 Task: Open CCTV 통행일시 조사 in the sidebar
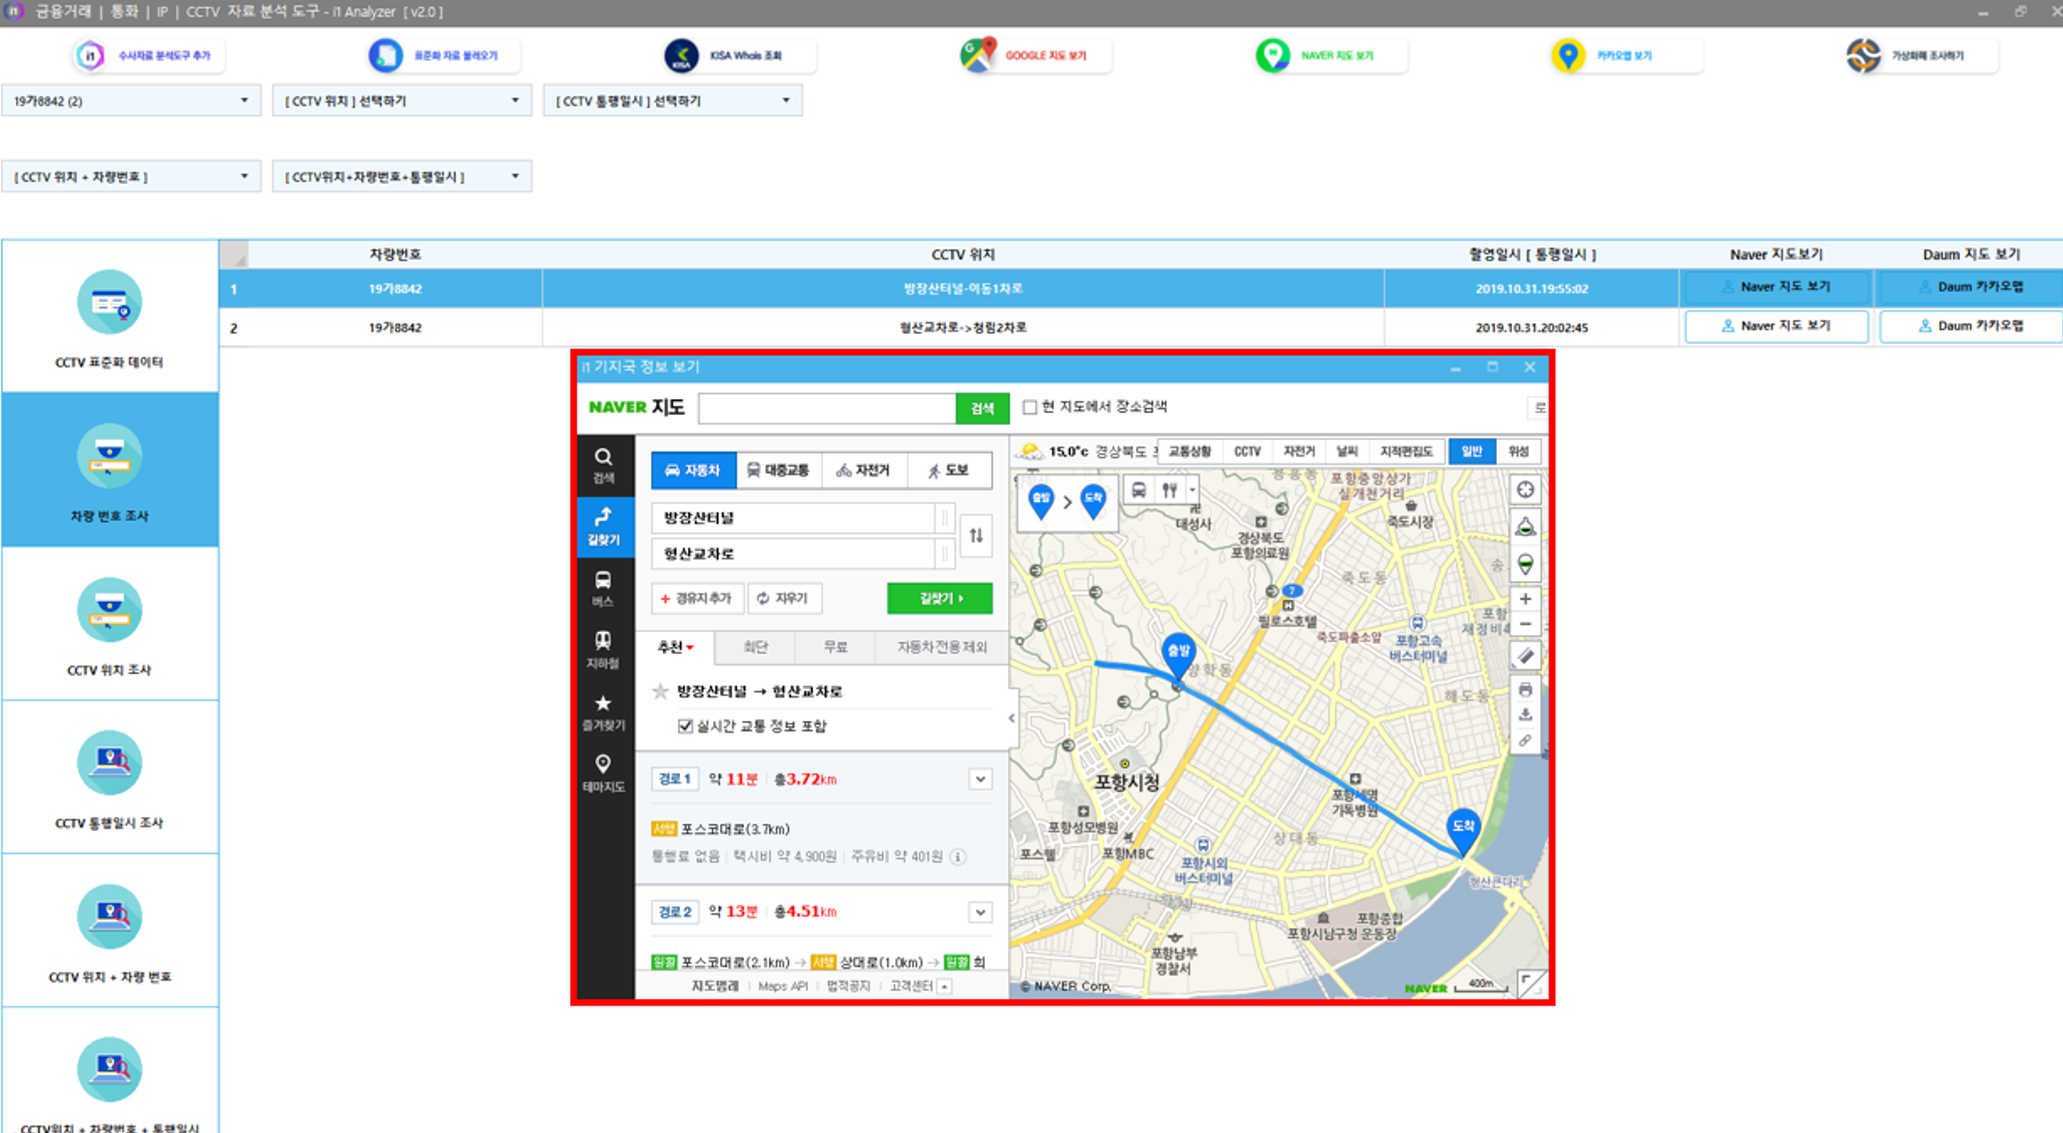110,778
